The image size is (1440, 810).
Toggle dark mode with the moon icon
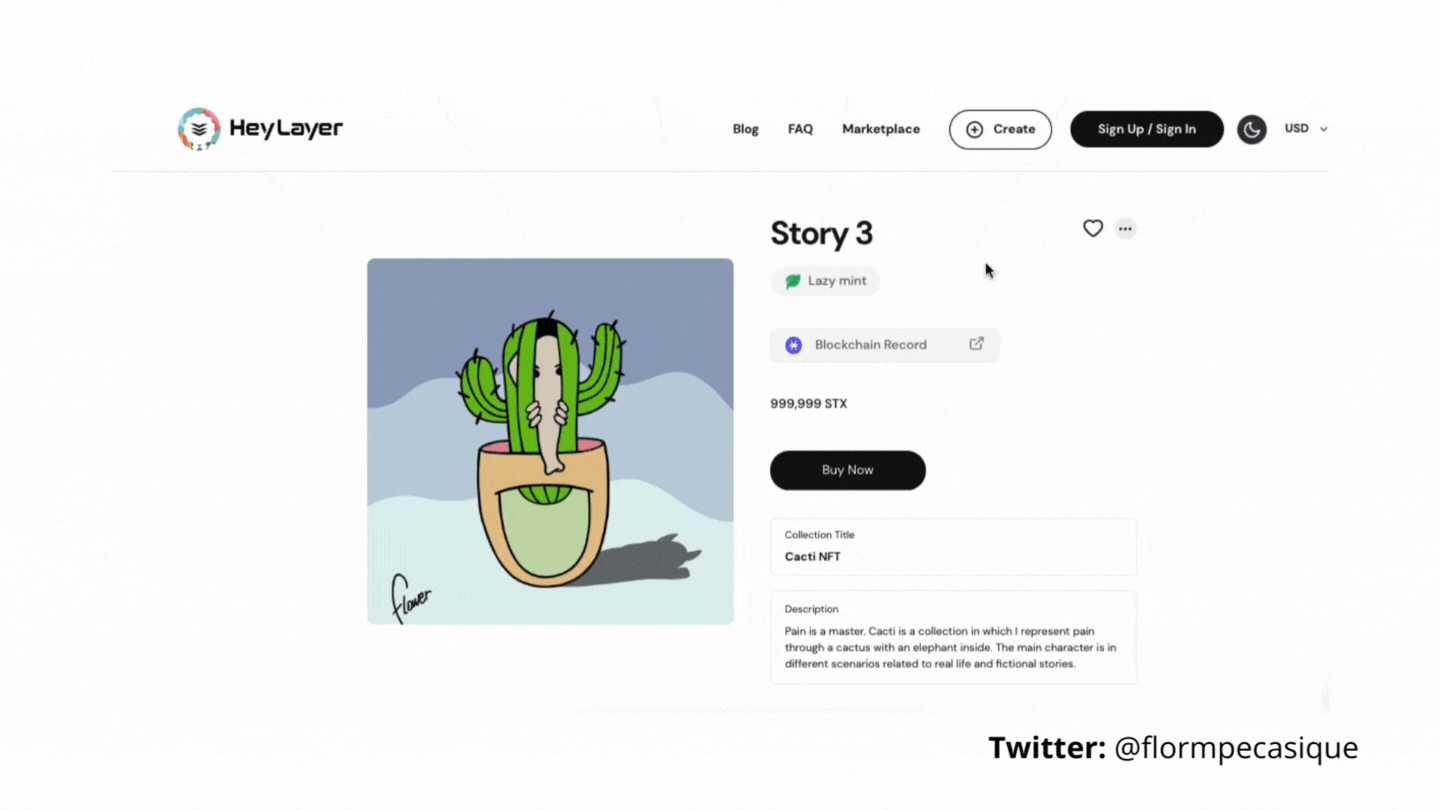(x=1252, y=129)
